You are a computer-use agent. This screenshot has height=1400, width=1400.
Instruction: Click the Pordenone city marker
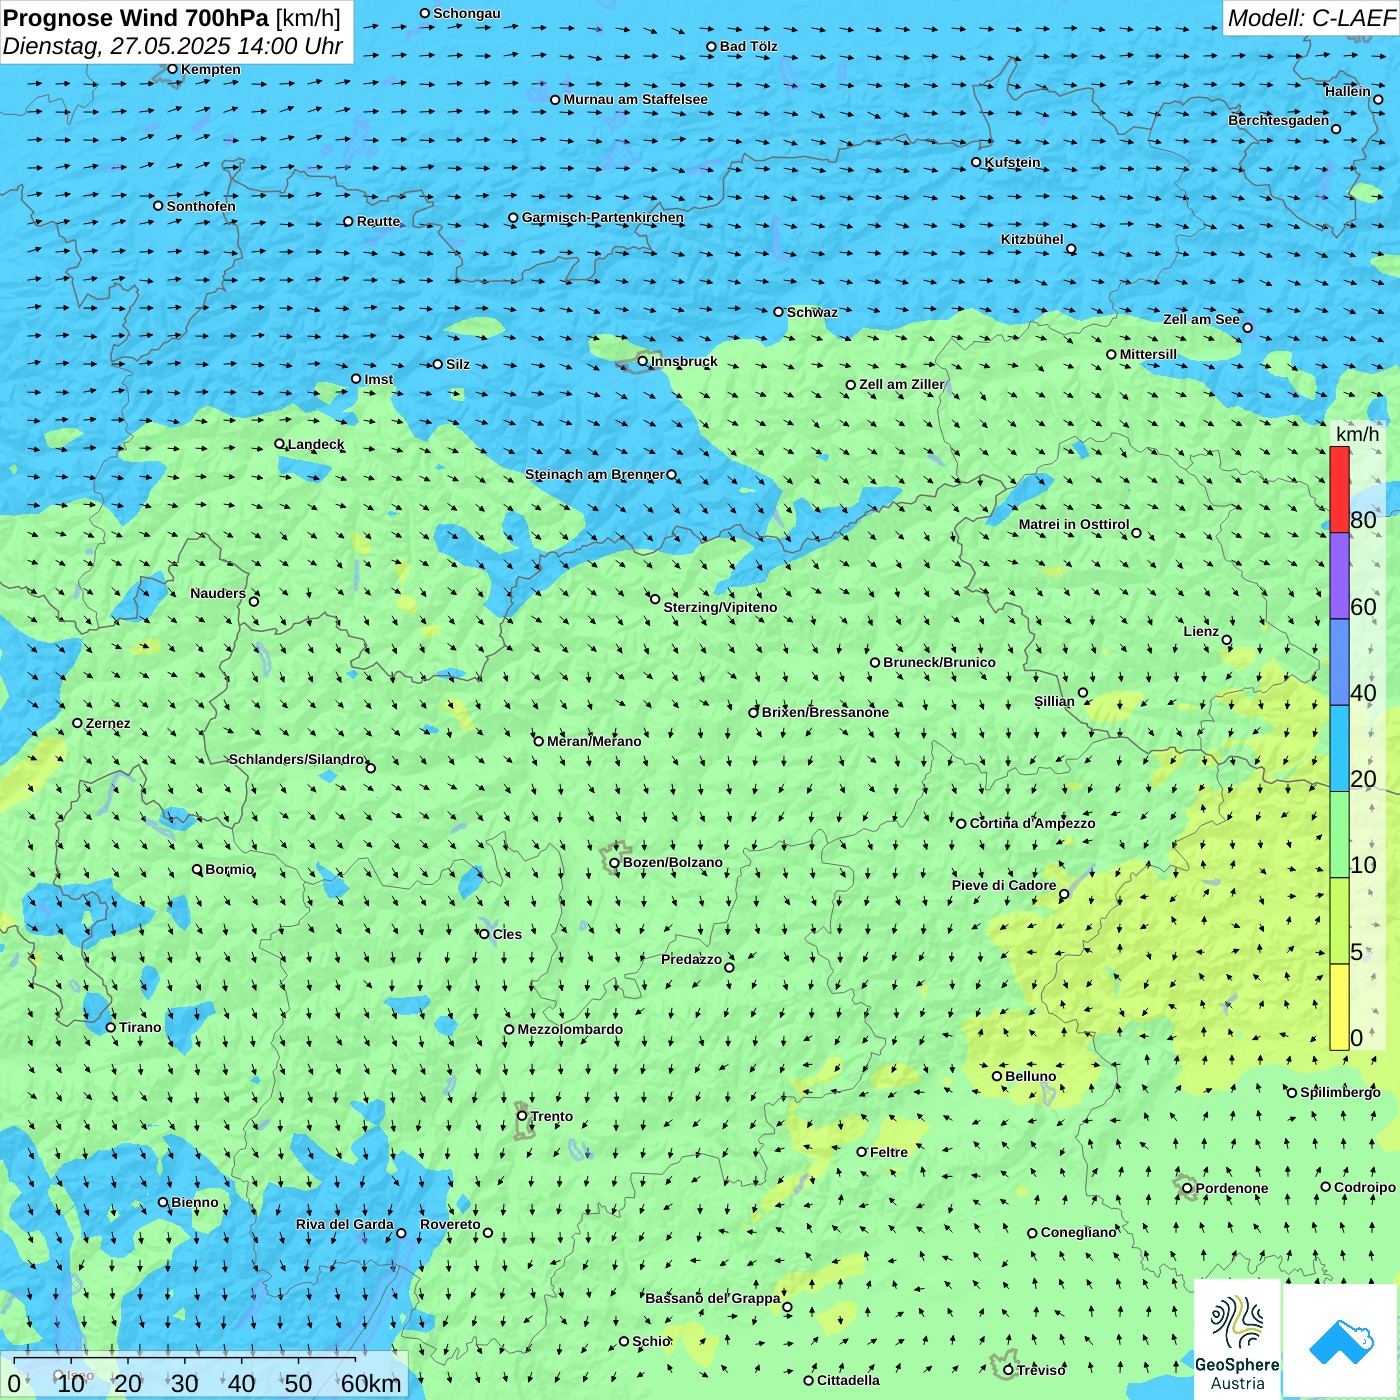(x=1188, y=1188)
